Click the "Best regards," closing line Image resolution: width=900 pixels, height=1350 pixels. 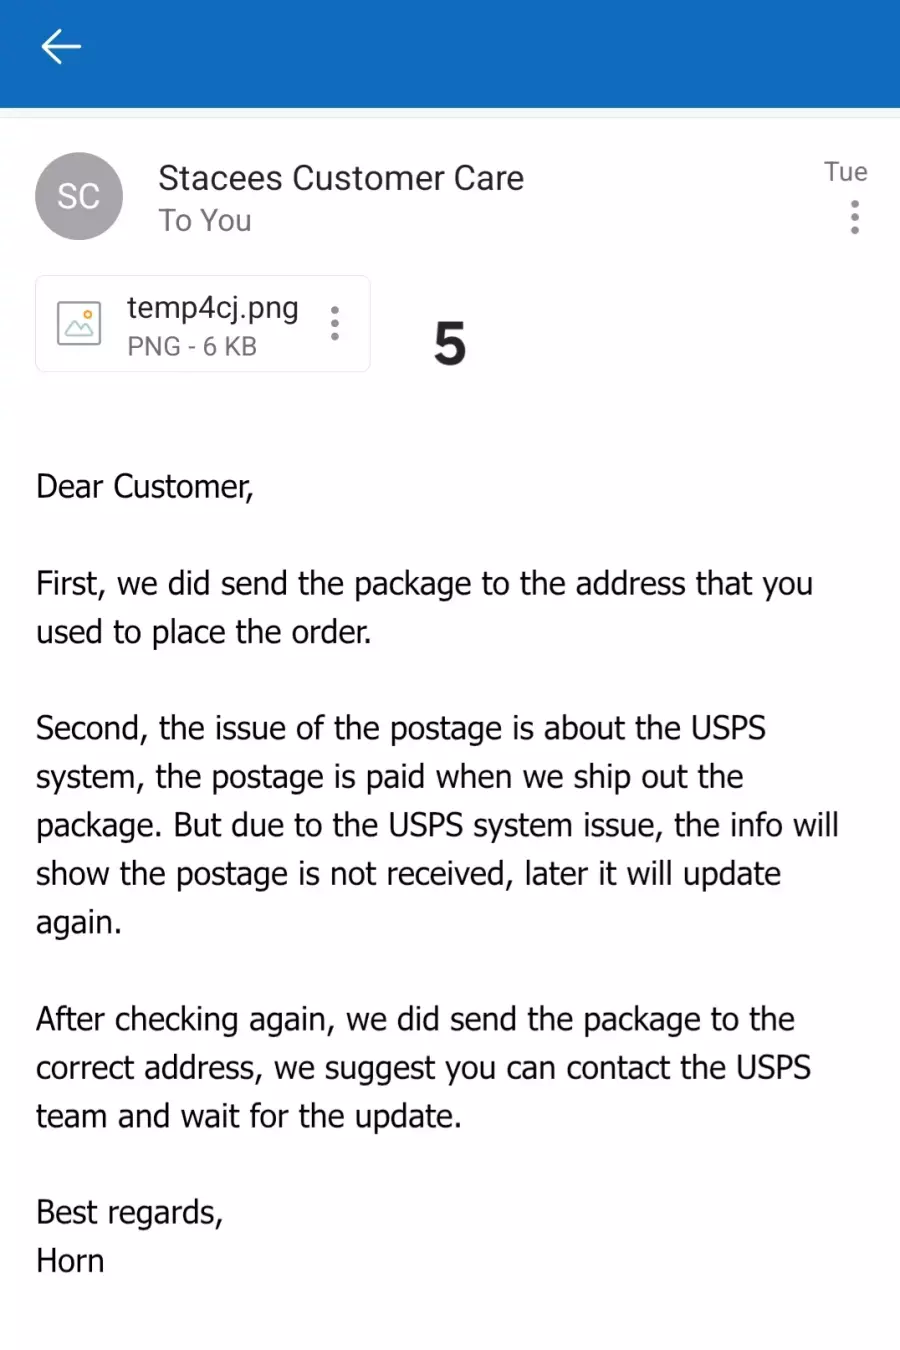[129, 1212]
